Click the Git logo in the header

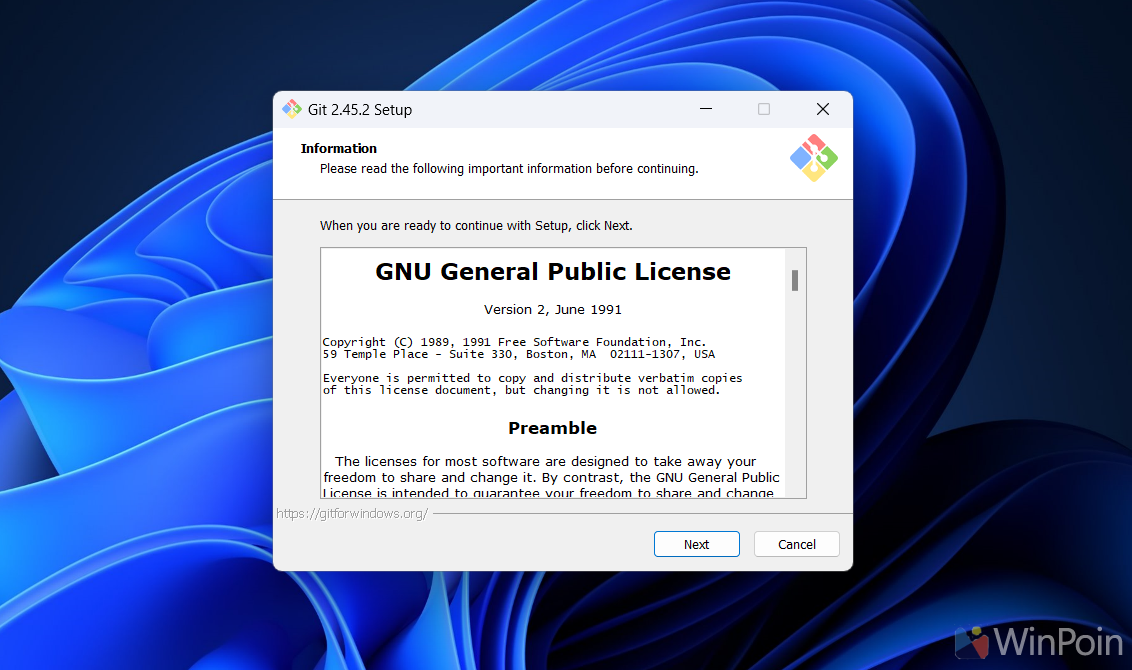814,157
